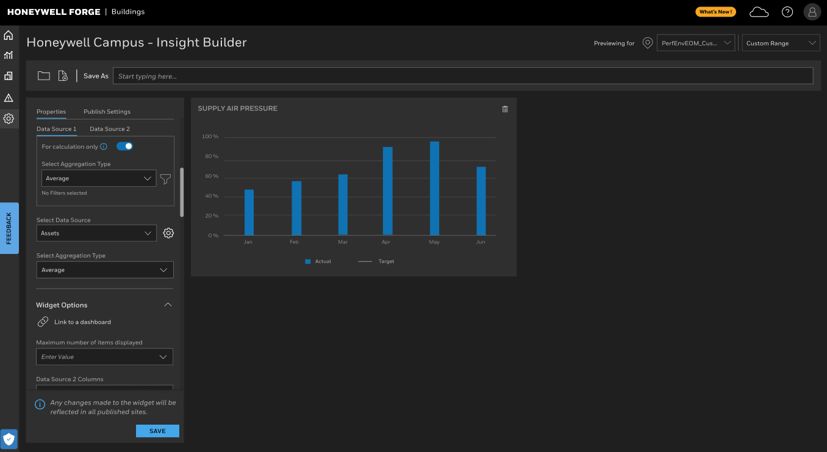Screen dimensions: 827x452
Task: Click the May bar in chart
Action: click(x=435, y=188)
